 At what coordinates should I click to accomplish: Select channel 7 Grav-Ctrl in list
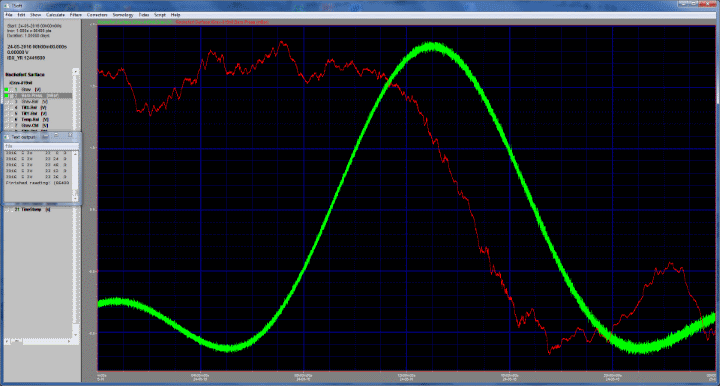(x=31, y=125)
